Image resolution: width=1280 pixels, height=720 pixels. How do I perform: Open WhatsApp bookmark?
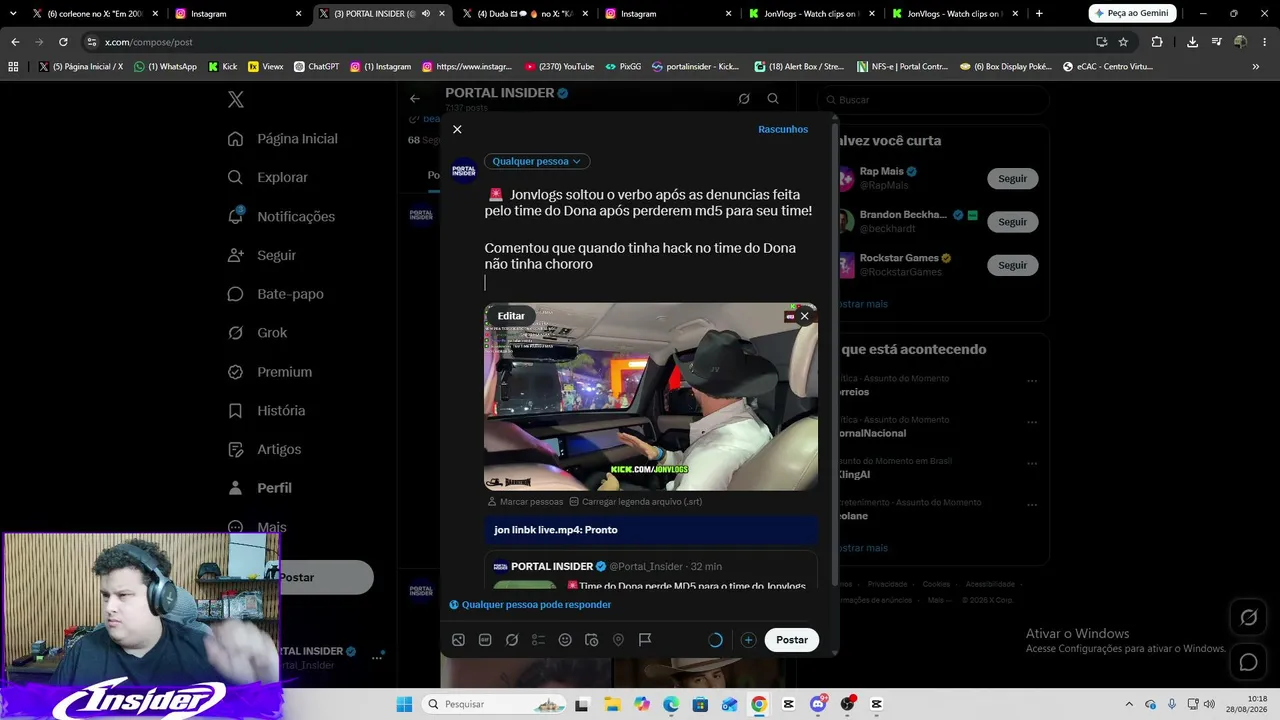[166, 67]
